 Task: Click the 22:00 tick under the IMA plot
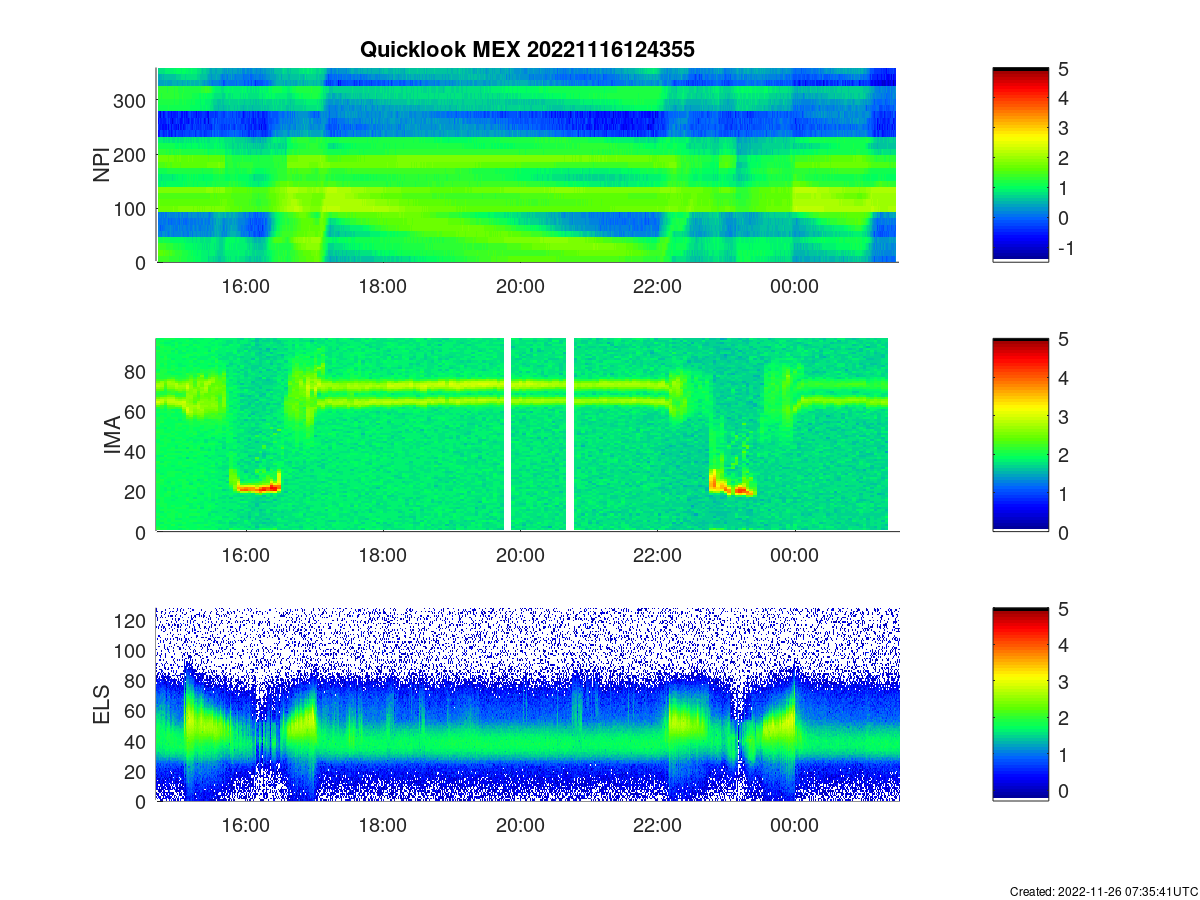(x=657, y=556)
